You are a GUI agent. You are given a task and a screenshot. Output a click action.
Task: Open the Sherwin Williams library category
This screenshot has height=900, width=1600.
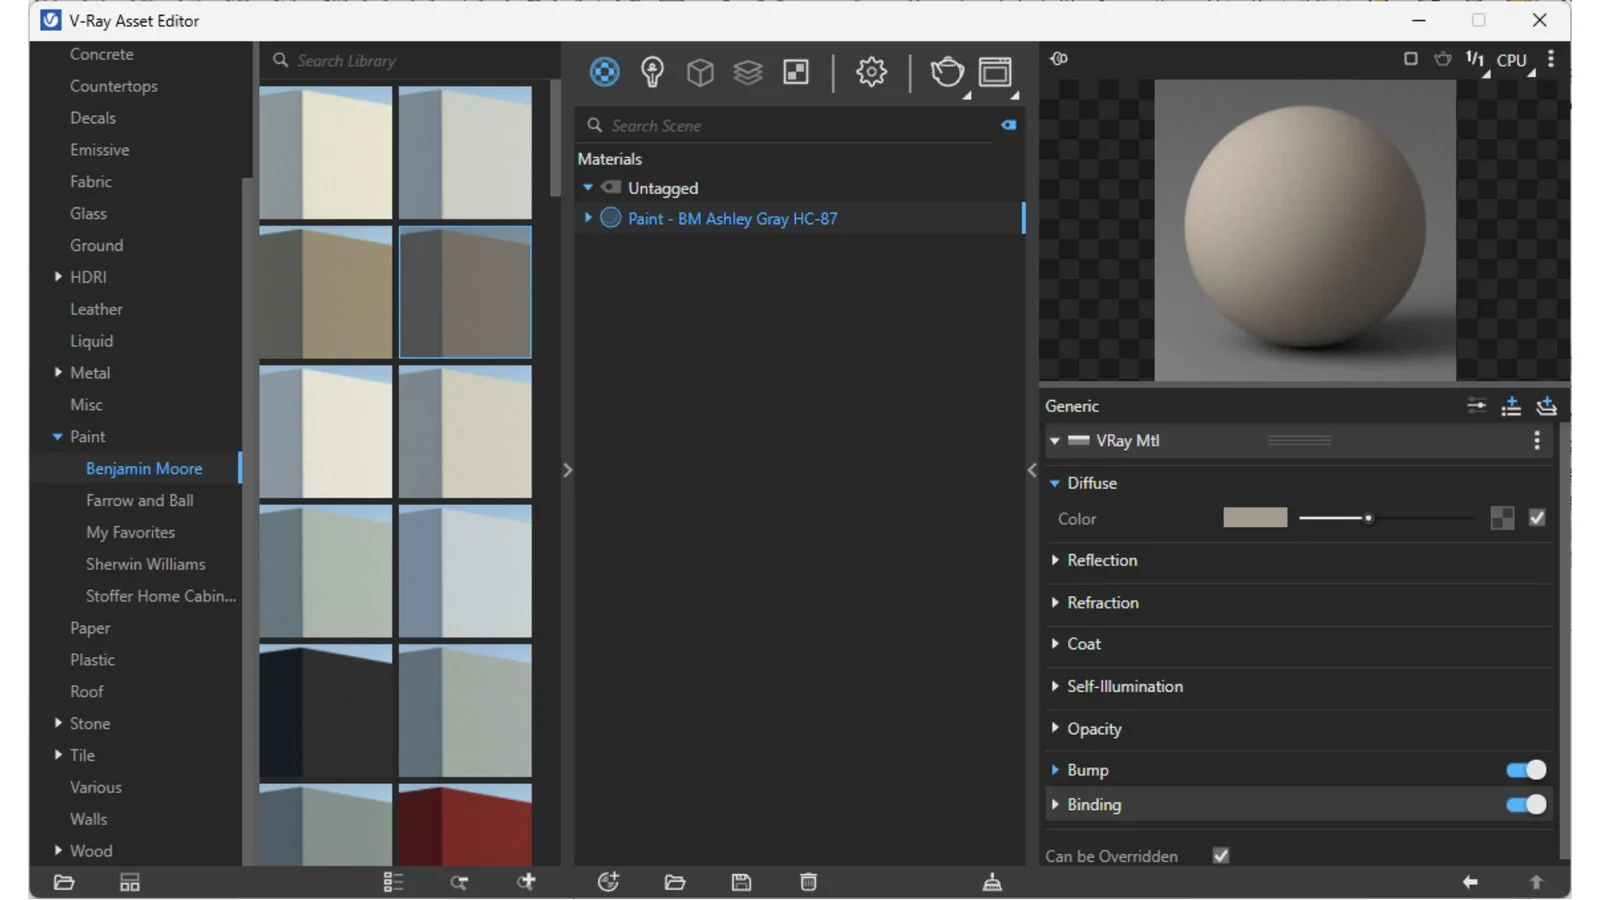[145, 563]
